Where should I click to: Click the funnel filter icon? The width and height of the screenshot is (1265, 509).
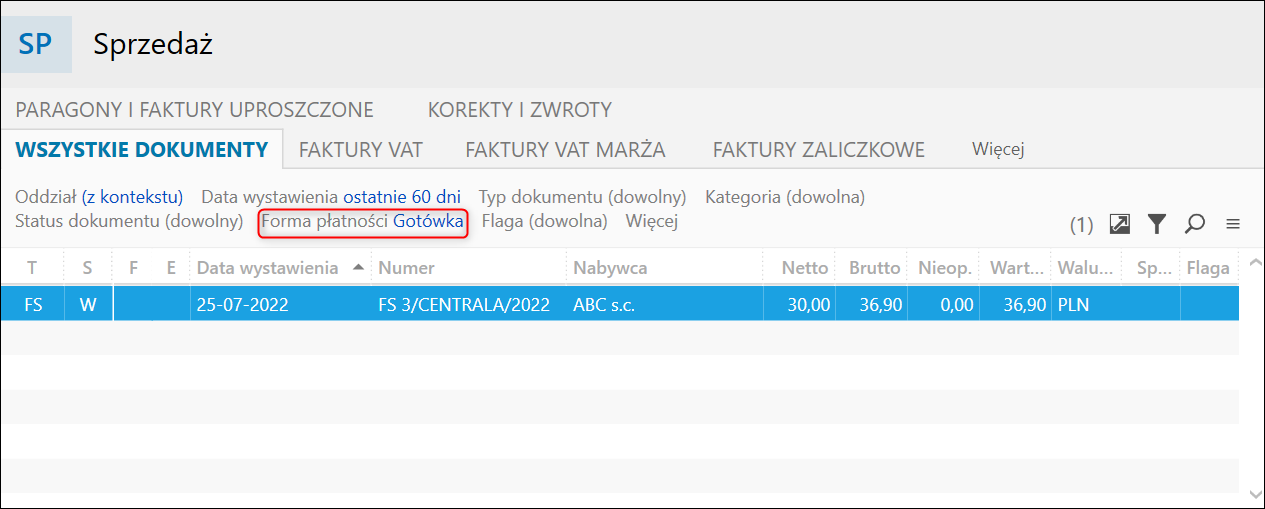tap(1157, 224)
